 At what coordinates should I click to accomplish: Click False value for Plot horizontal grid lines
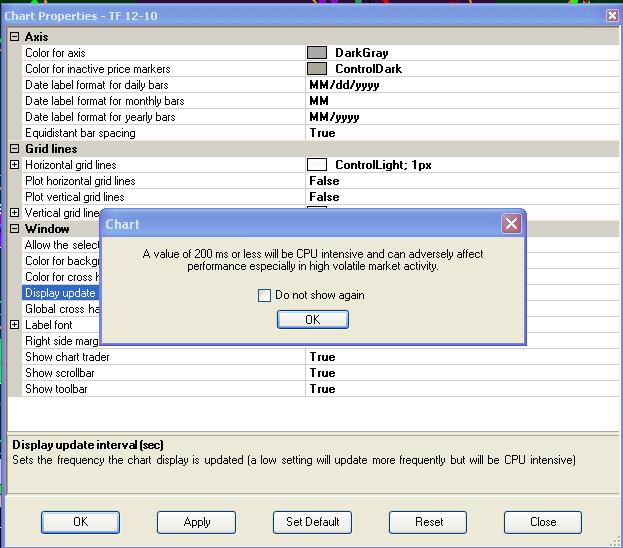pos(462,181)
